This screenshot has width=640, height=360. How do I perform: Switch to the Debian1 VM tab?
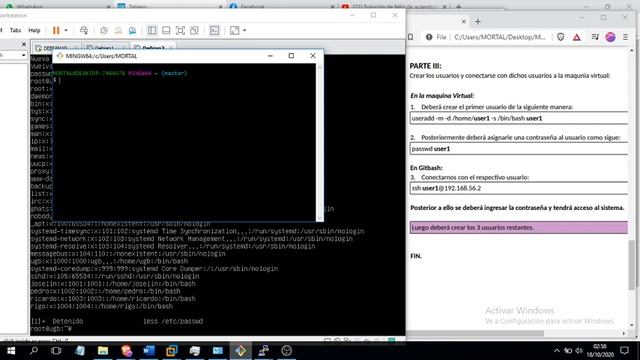point(104,48)
